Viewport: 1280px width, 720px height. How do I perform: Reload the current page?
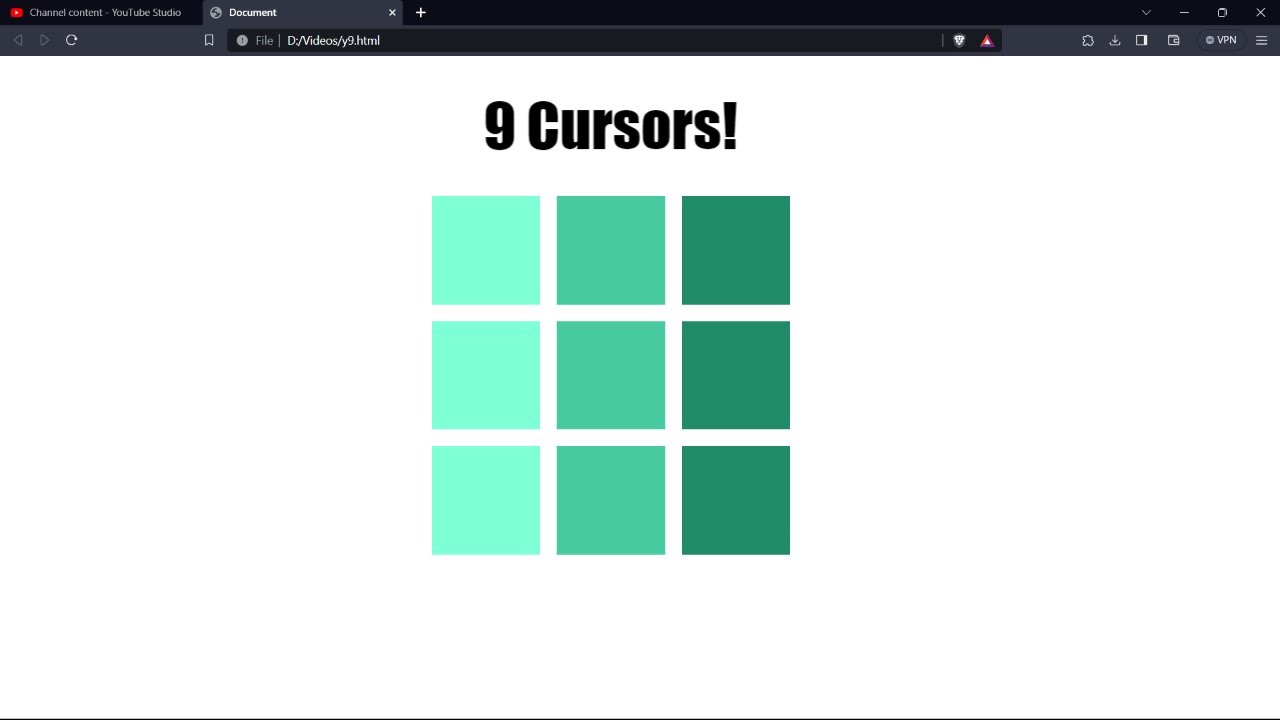(71, 40)
